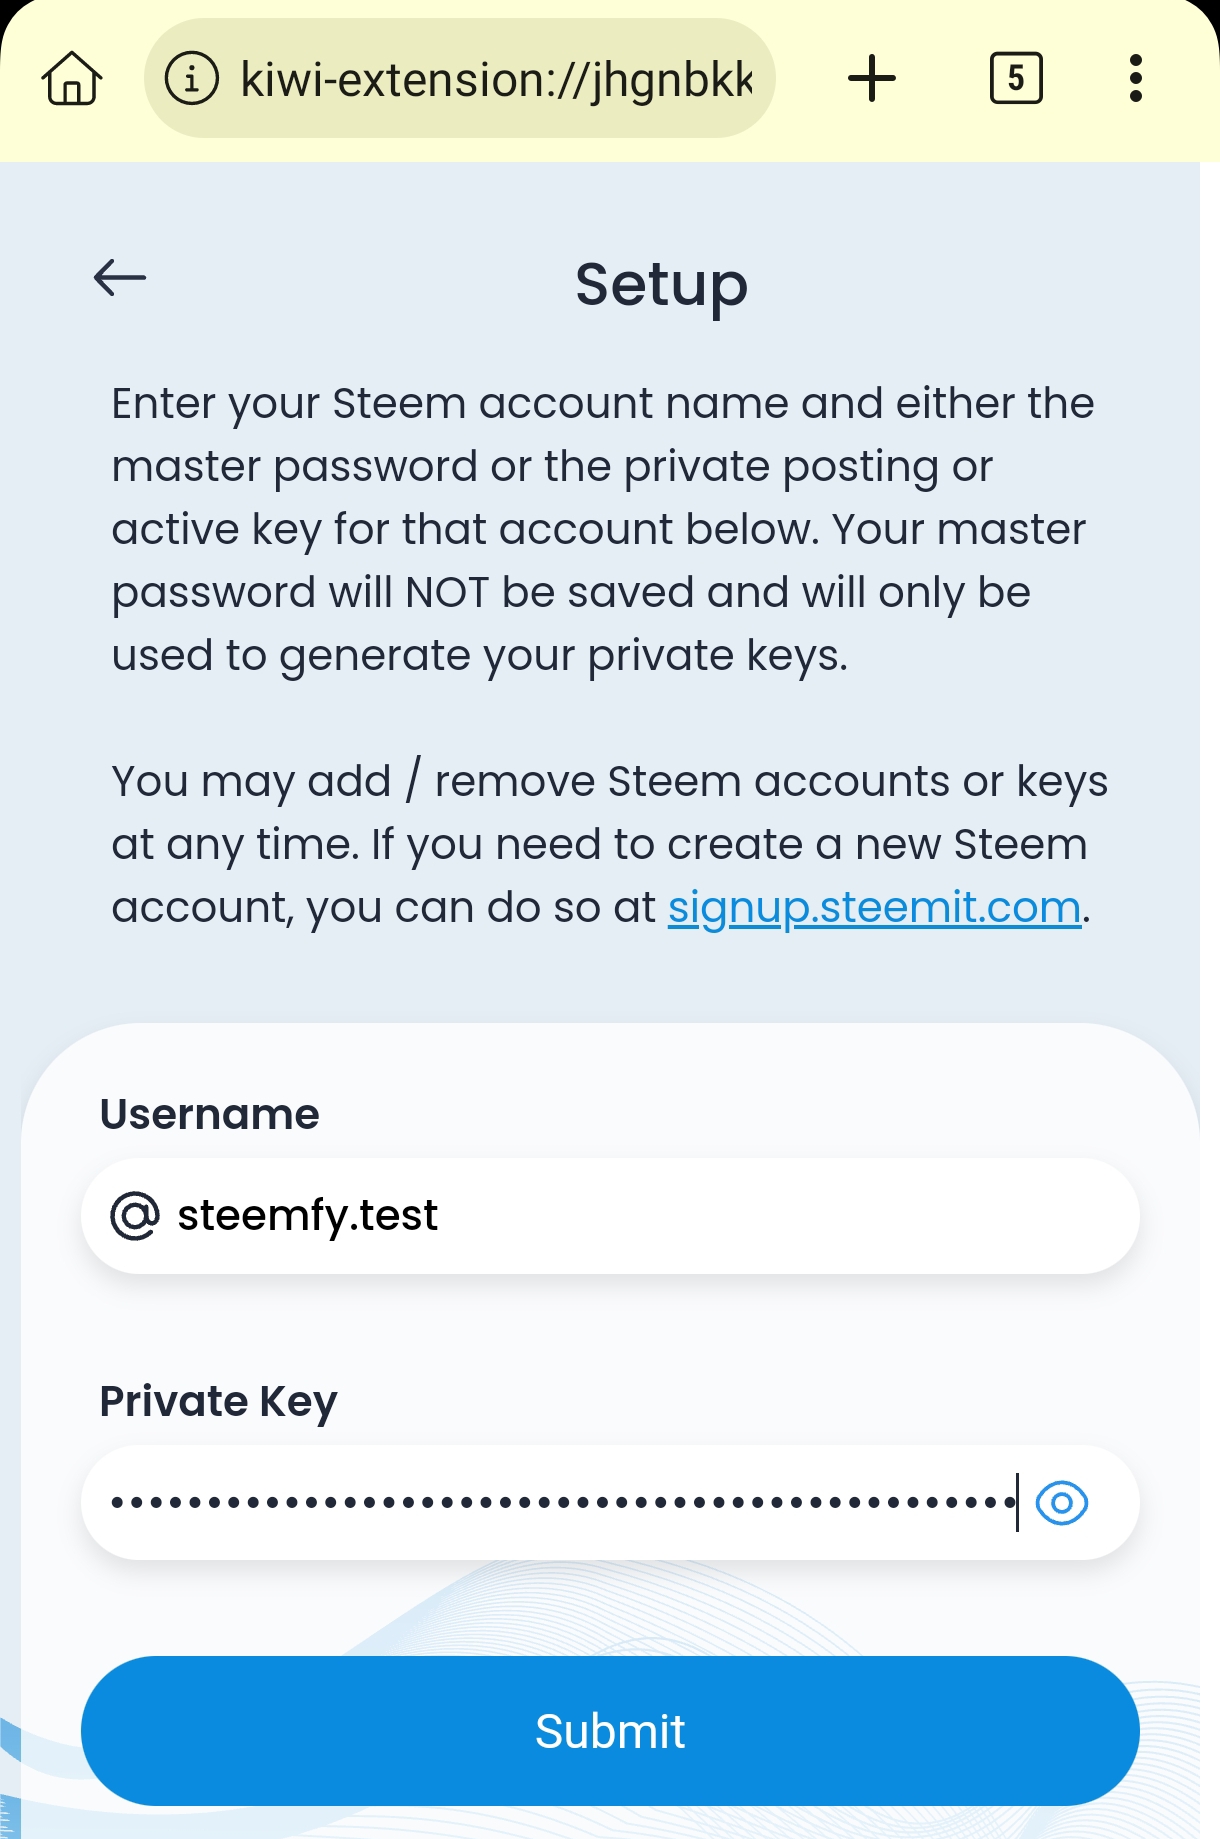This screenshot has height=1839, width=1220.
Task: Focus the masked Private Key input
Action: (x=560, y=1502)
